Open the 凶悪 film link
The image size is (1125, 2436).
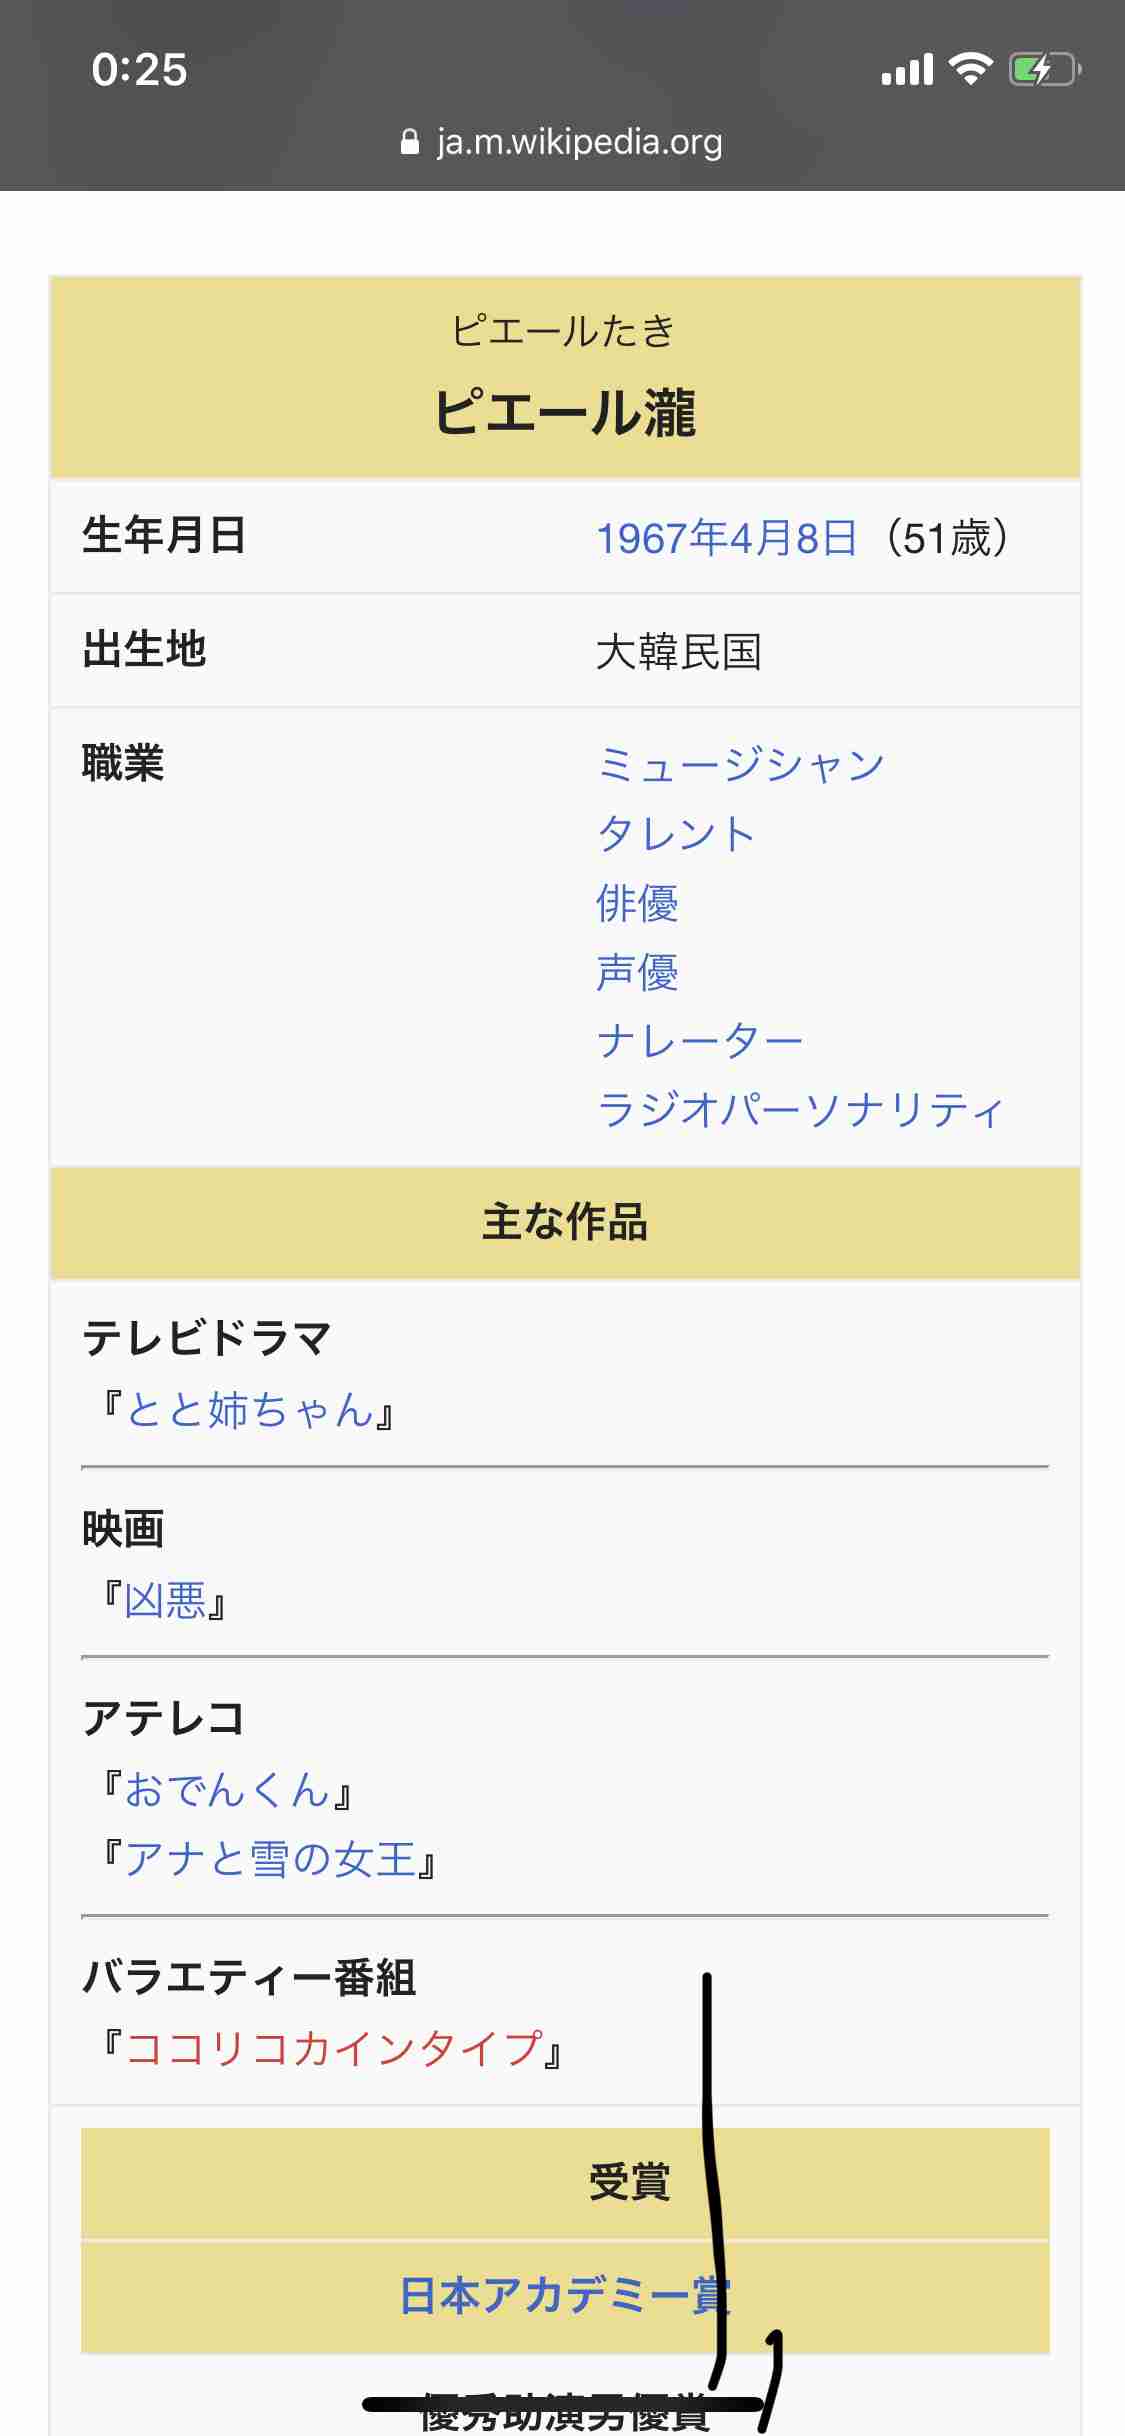tap(165, 1600)
